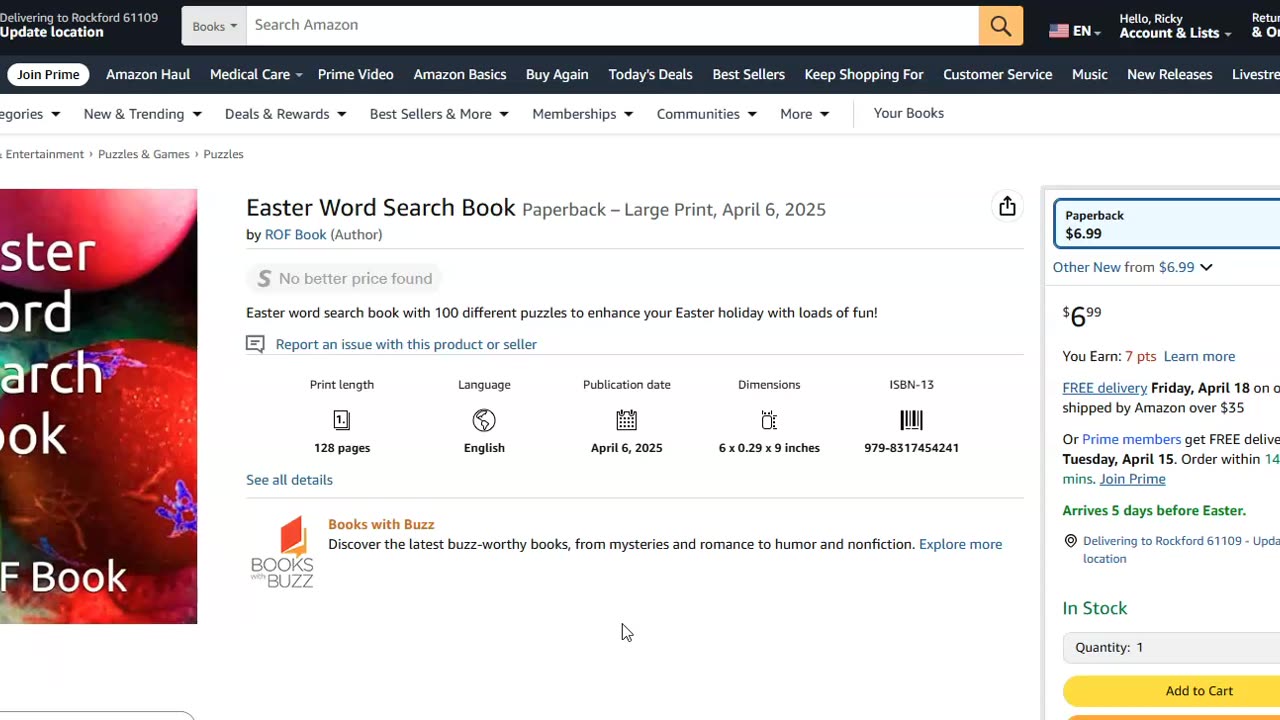Click the ROF Book author link

(295, 235)
